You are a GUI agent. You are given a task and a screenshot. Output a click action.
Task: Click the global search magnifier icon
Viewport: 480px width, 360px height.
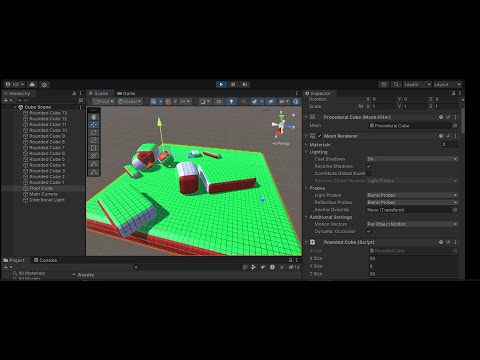pyautogui.click(x=396, y=85)
